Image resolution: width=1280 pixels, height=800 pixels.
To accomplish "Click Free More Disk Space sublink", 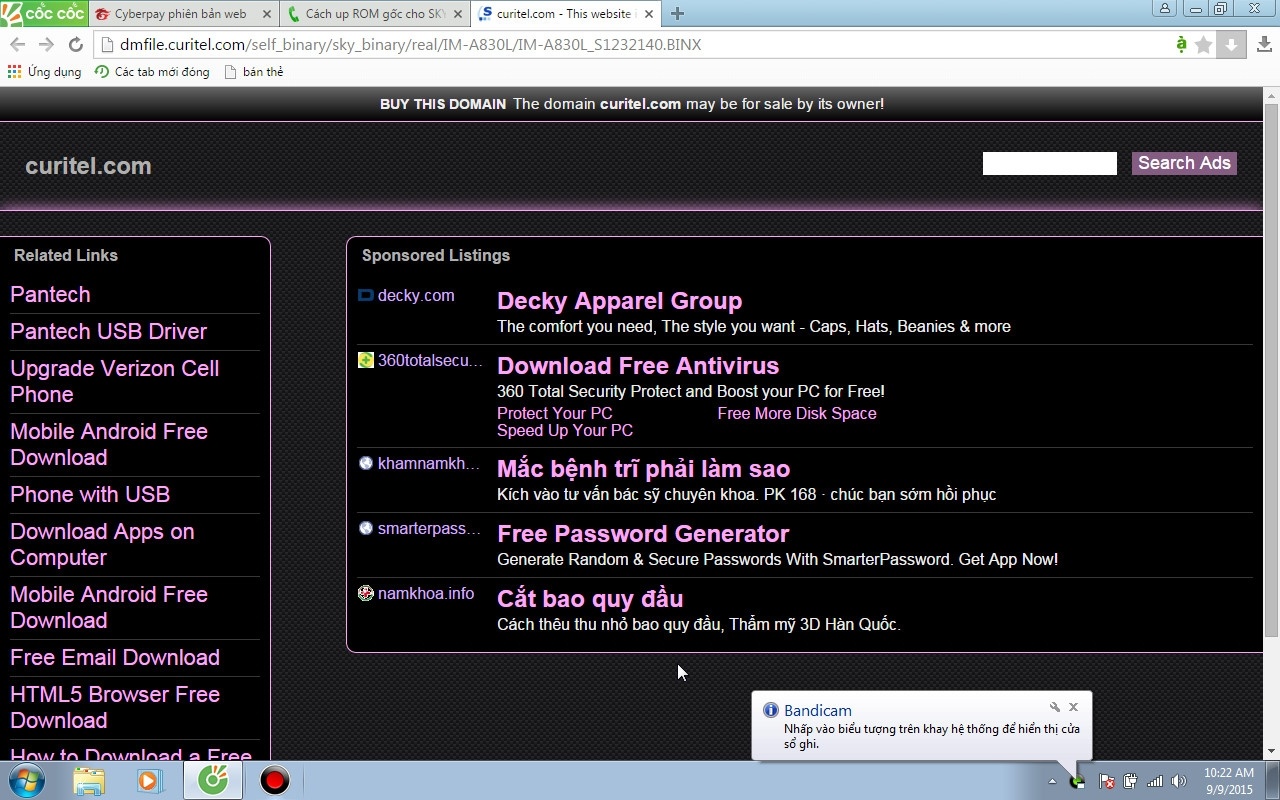I will click(x=797, y=413).
